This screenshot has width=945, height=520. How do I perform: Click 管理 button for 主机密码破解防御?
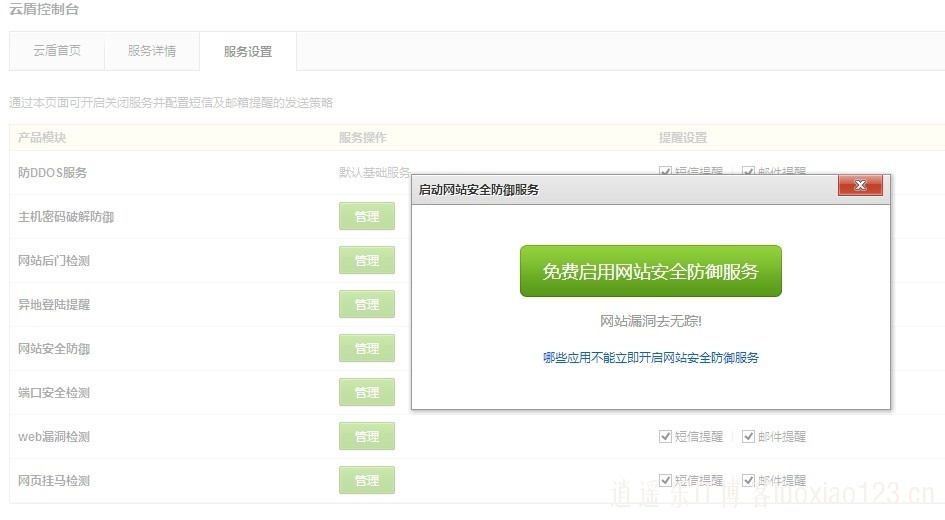pyautogui.click(x=366, y=216)
